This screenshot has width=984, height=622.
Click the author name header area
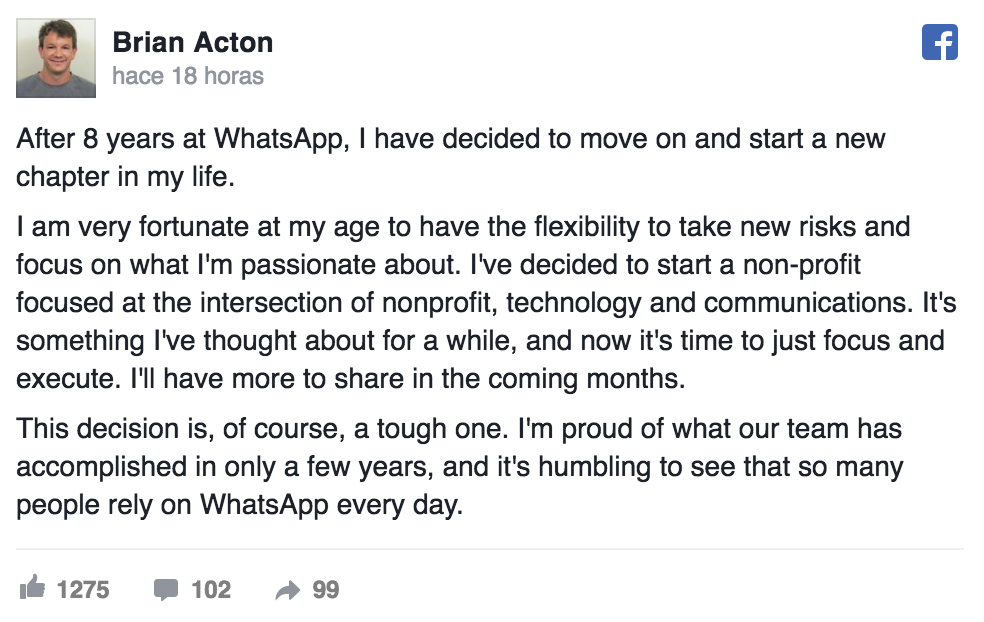coord(194,42)
